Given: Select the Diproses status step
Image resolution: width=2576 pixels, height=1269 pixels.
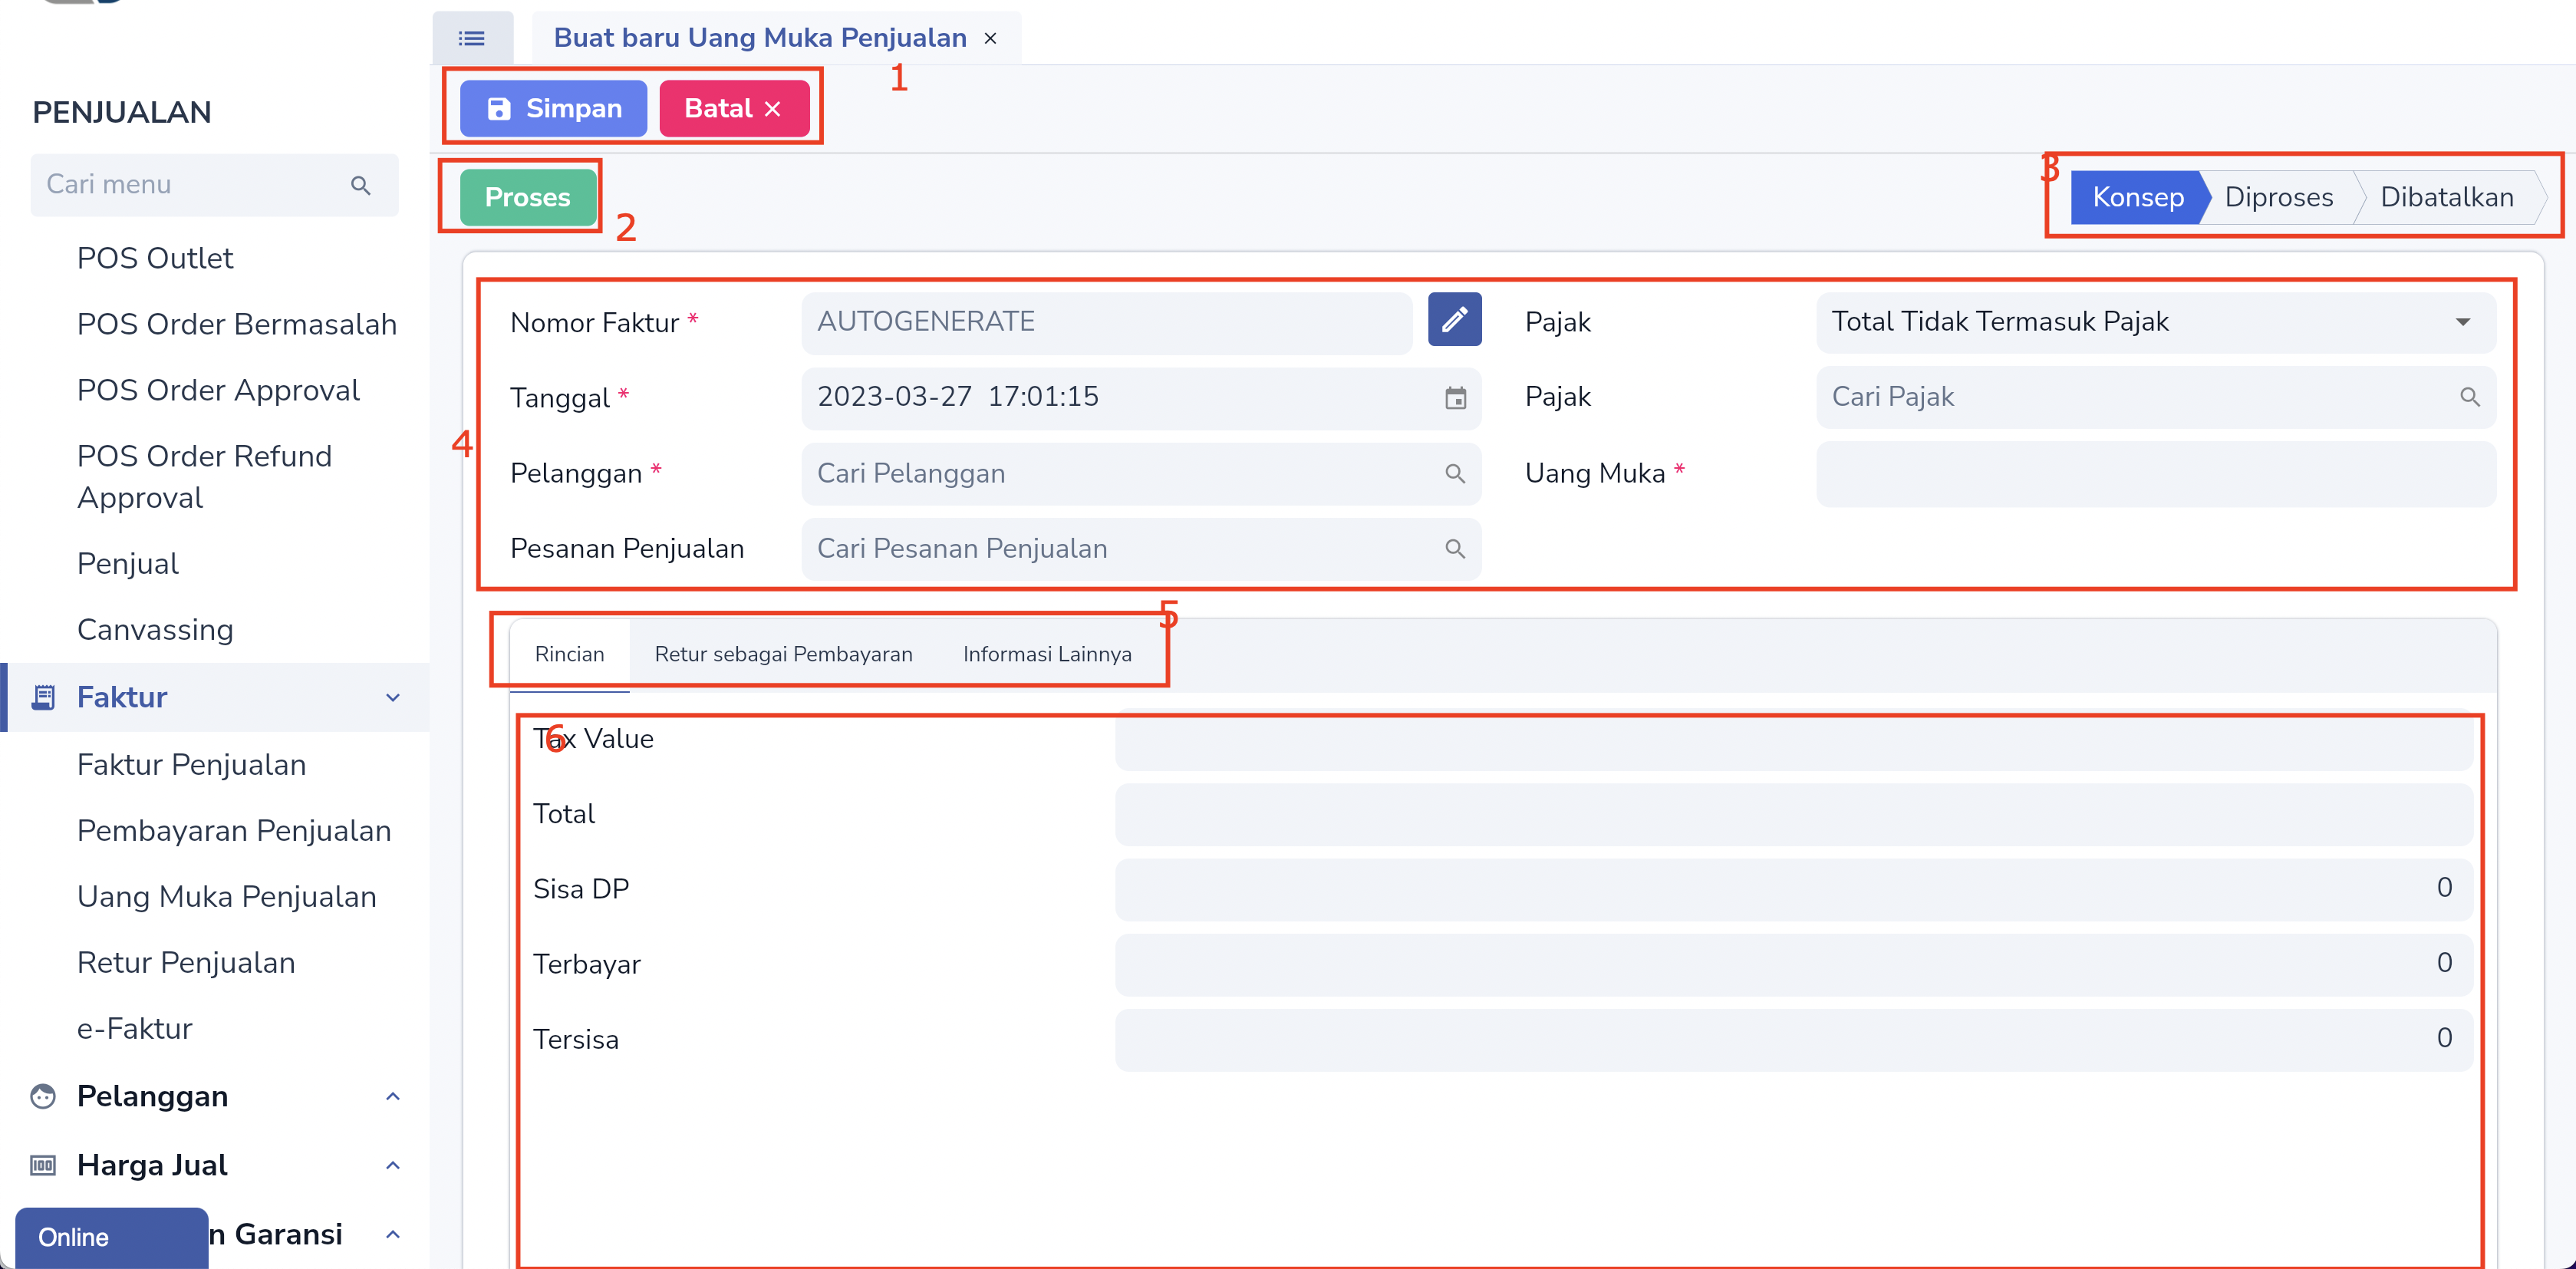Looking at the screenshot, I should 2278,197.
